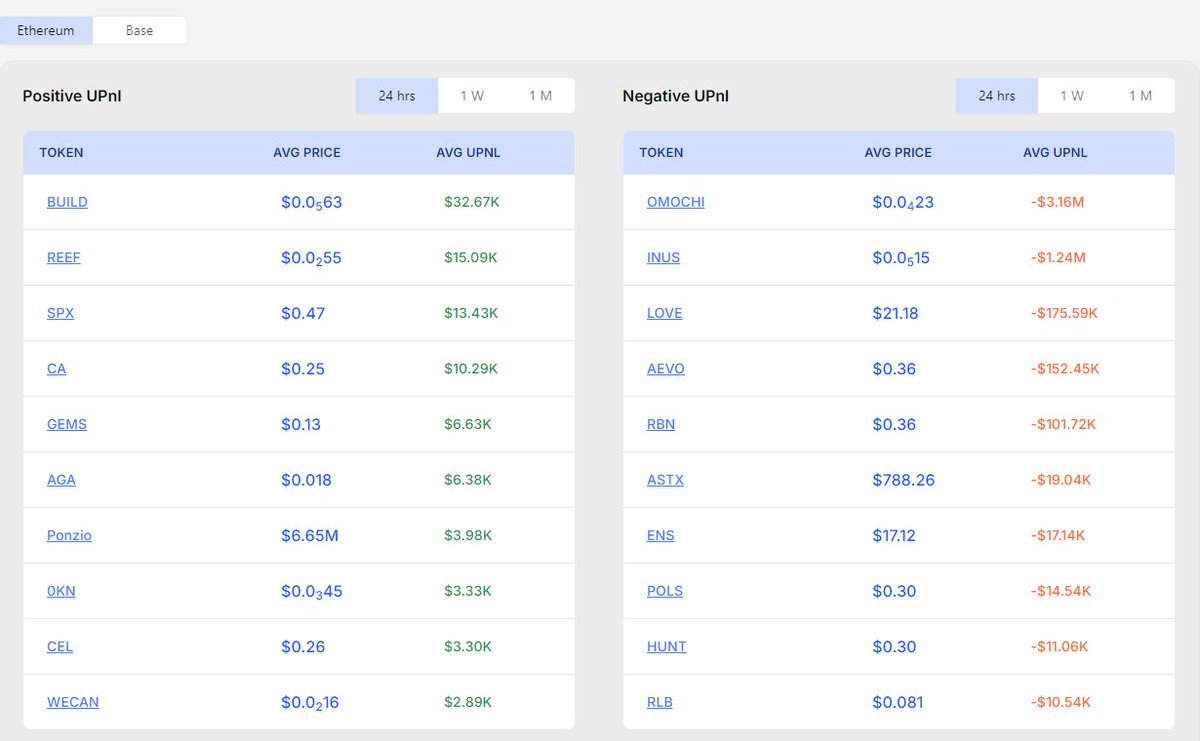
Task: Select 24 hrs in Positive UPnl panel
Action: coord(397,96)
